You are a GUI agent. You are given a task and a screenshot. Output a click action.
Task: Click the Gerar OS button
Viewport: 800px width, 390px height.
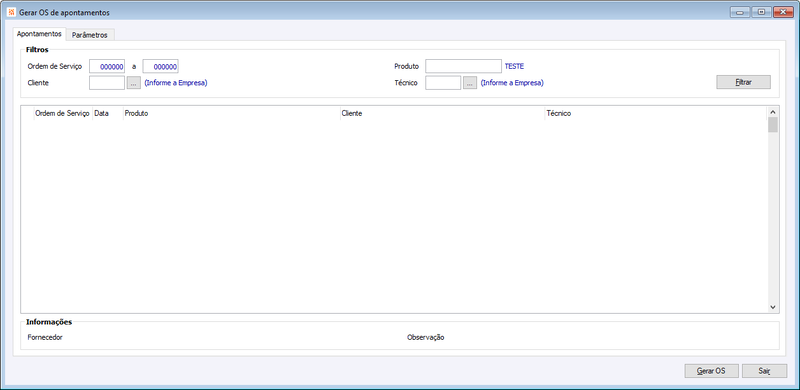click(711, 371)
